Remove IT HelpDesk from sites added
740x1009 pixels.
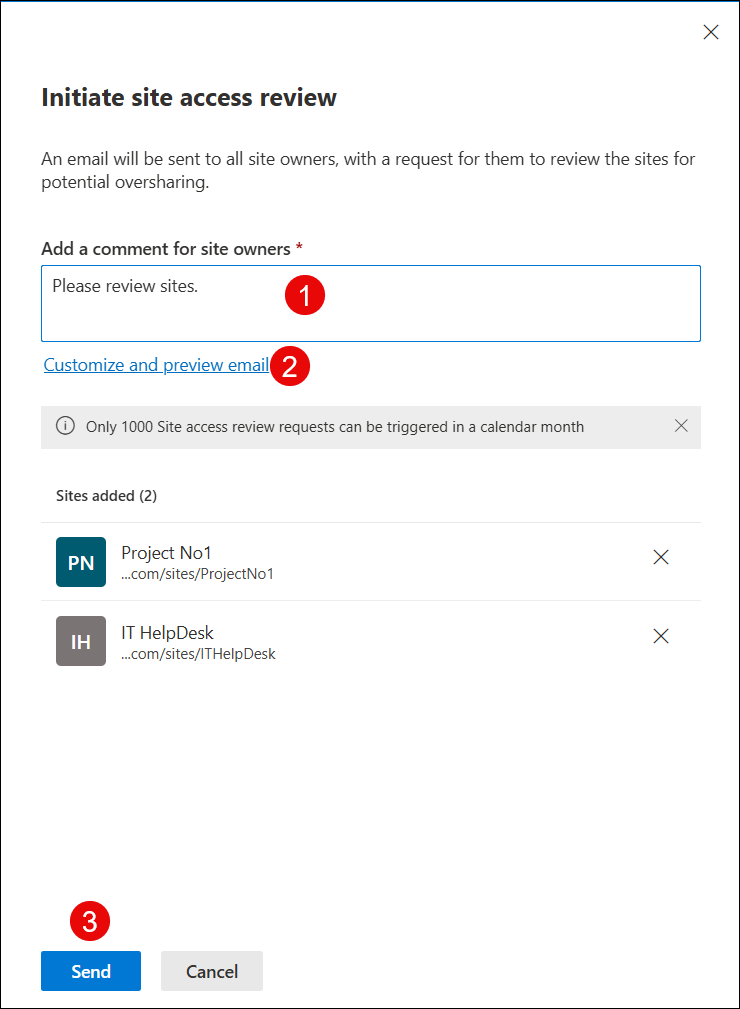(661, 636)
